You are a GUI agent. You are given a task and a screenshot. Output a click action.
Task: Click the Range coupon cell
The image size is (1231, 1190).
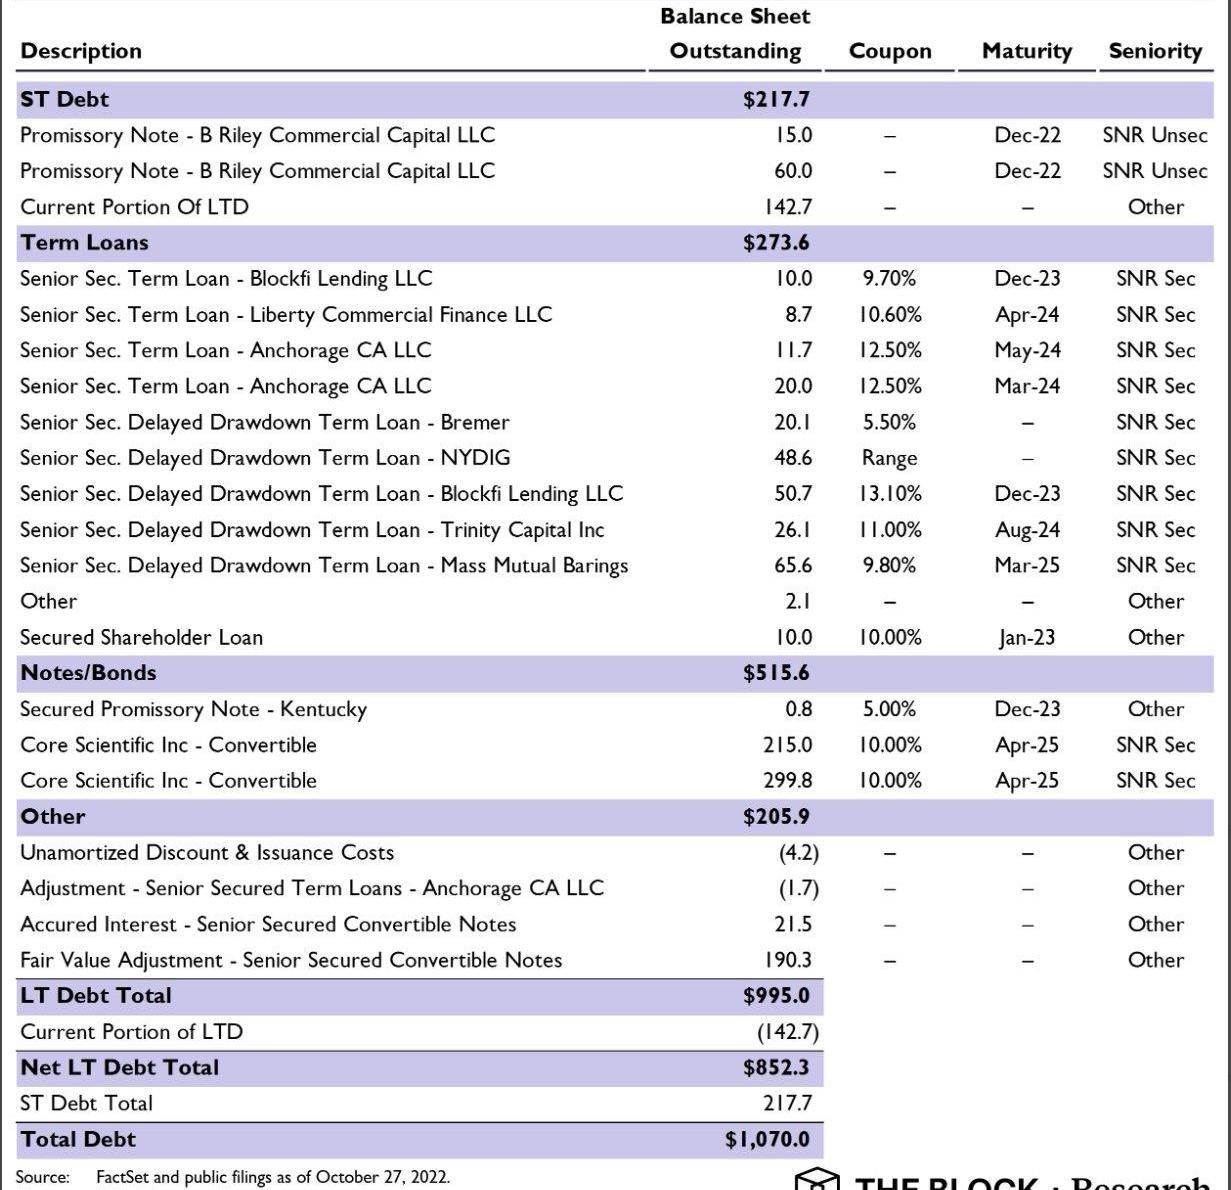(889, 458)
